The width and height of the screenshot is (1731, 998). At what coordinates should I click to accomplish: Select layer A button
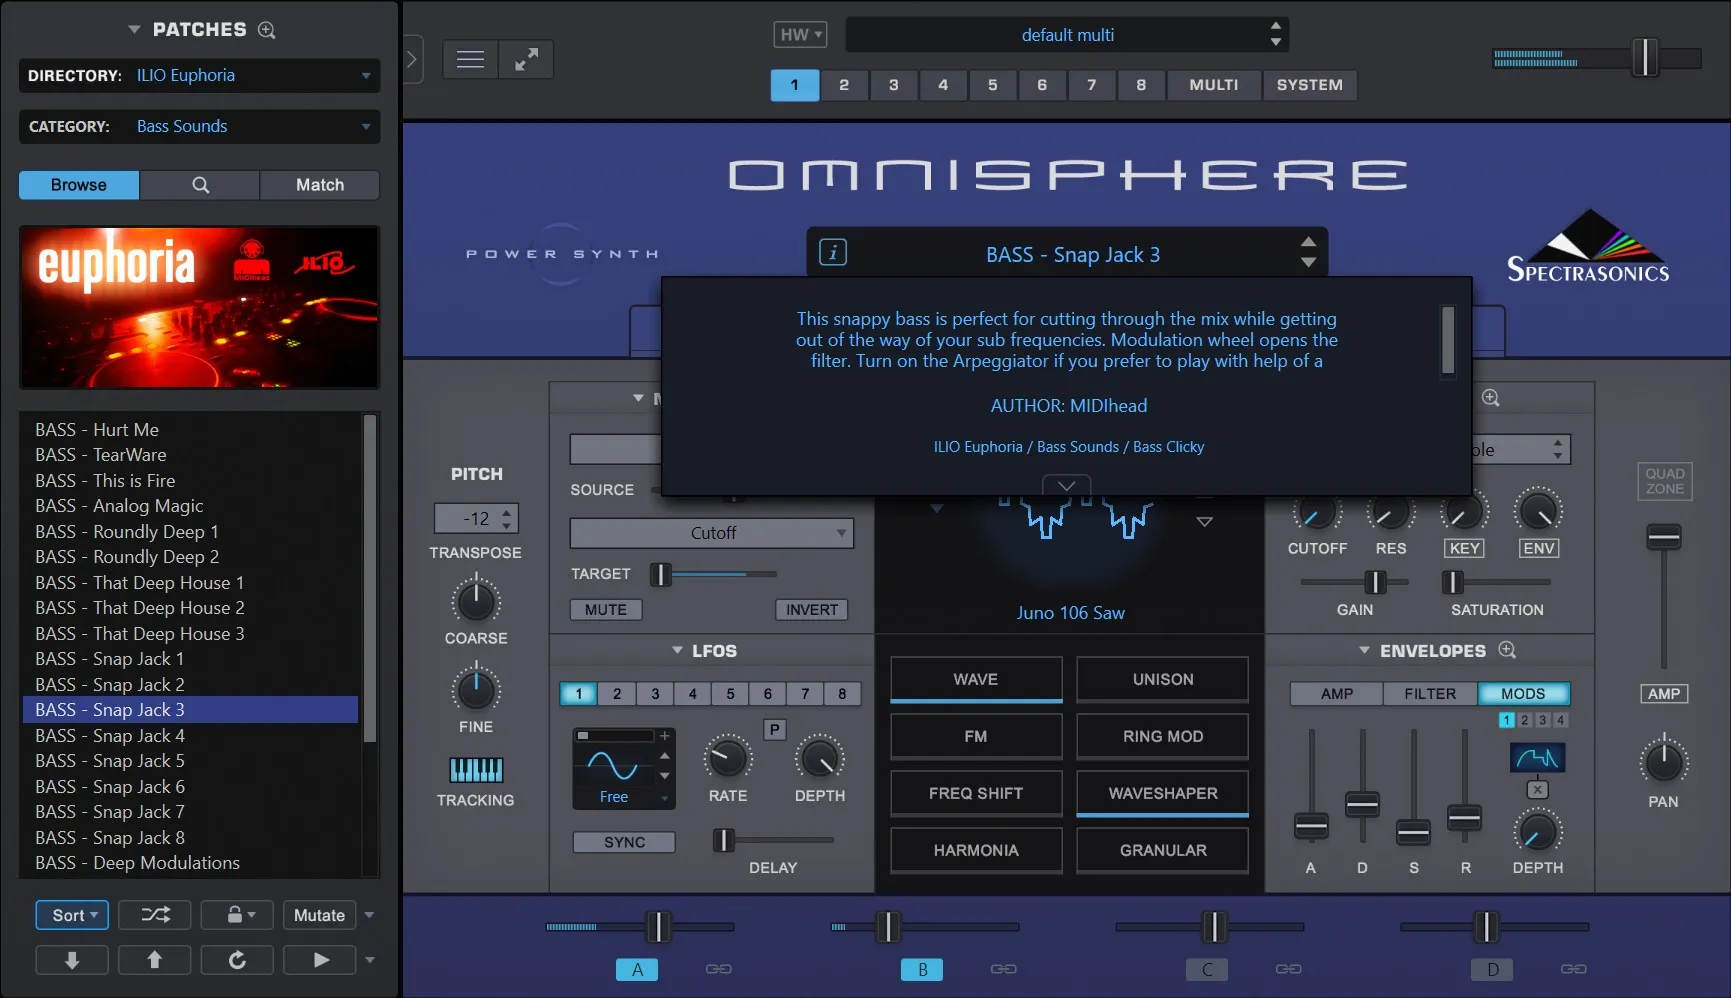[x=637, y=969]
